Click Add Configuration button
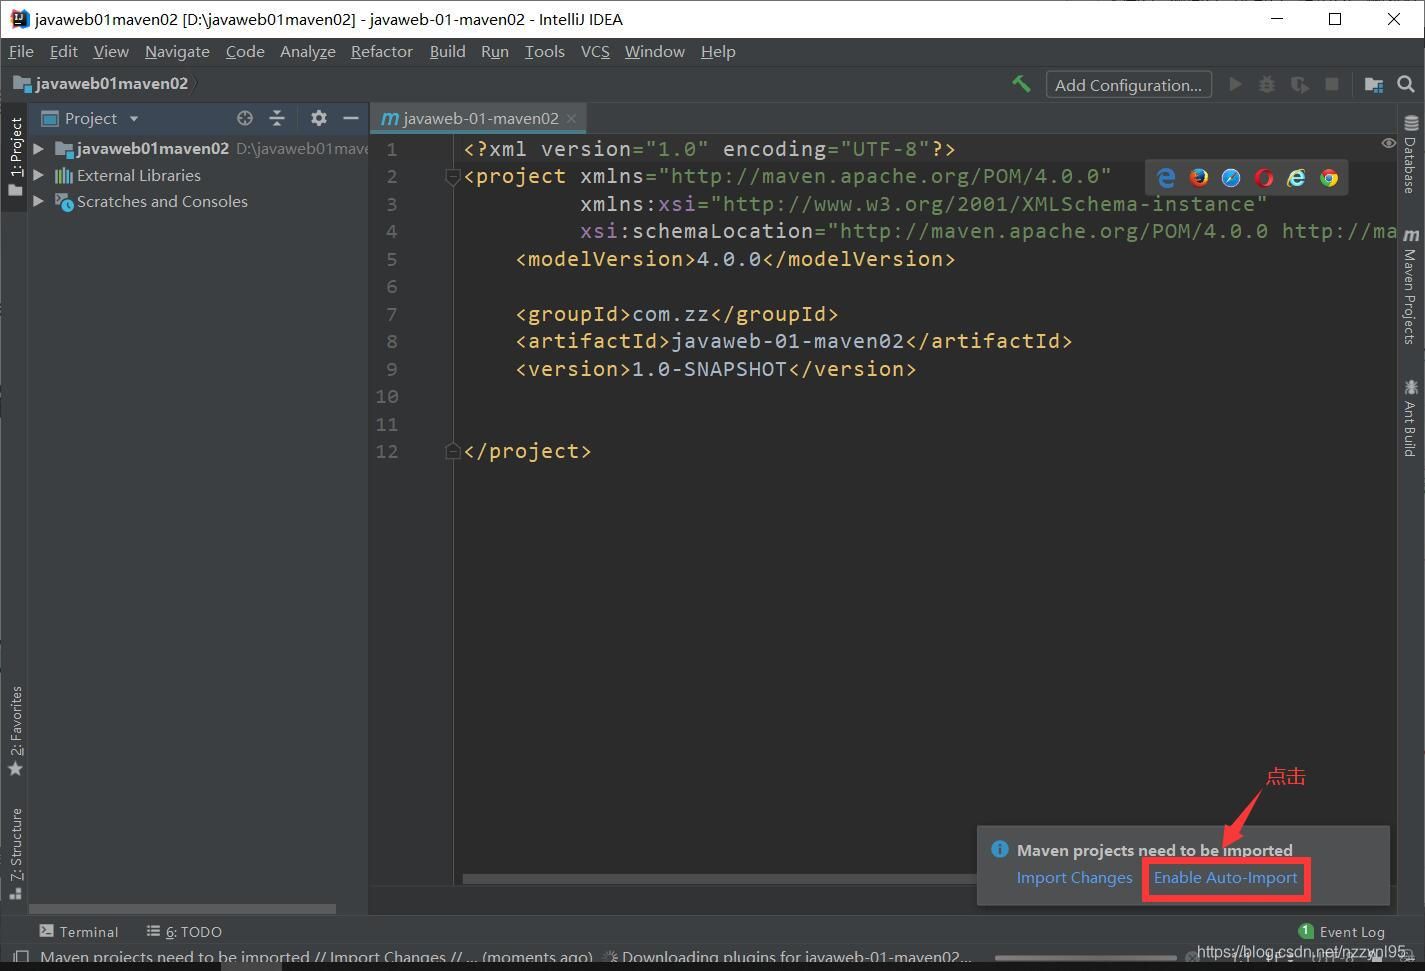Viewport: 1425px width, 971px height. pos(1129,85)
